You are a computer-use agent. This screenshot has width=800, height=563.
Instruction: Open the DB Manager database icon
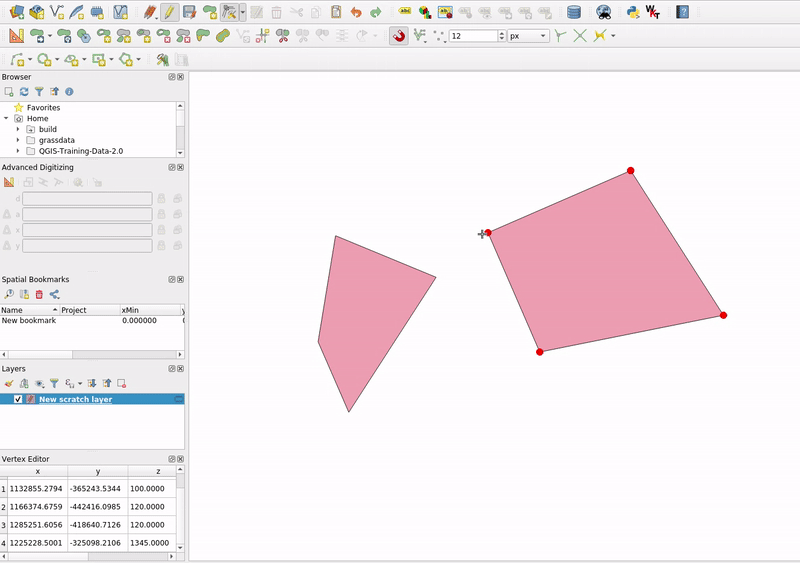pos(574,11)
